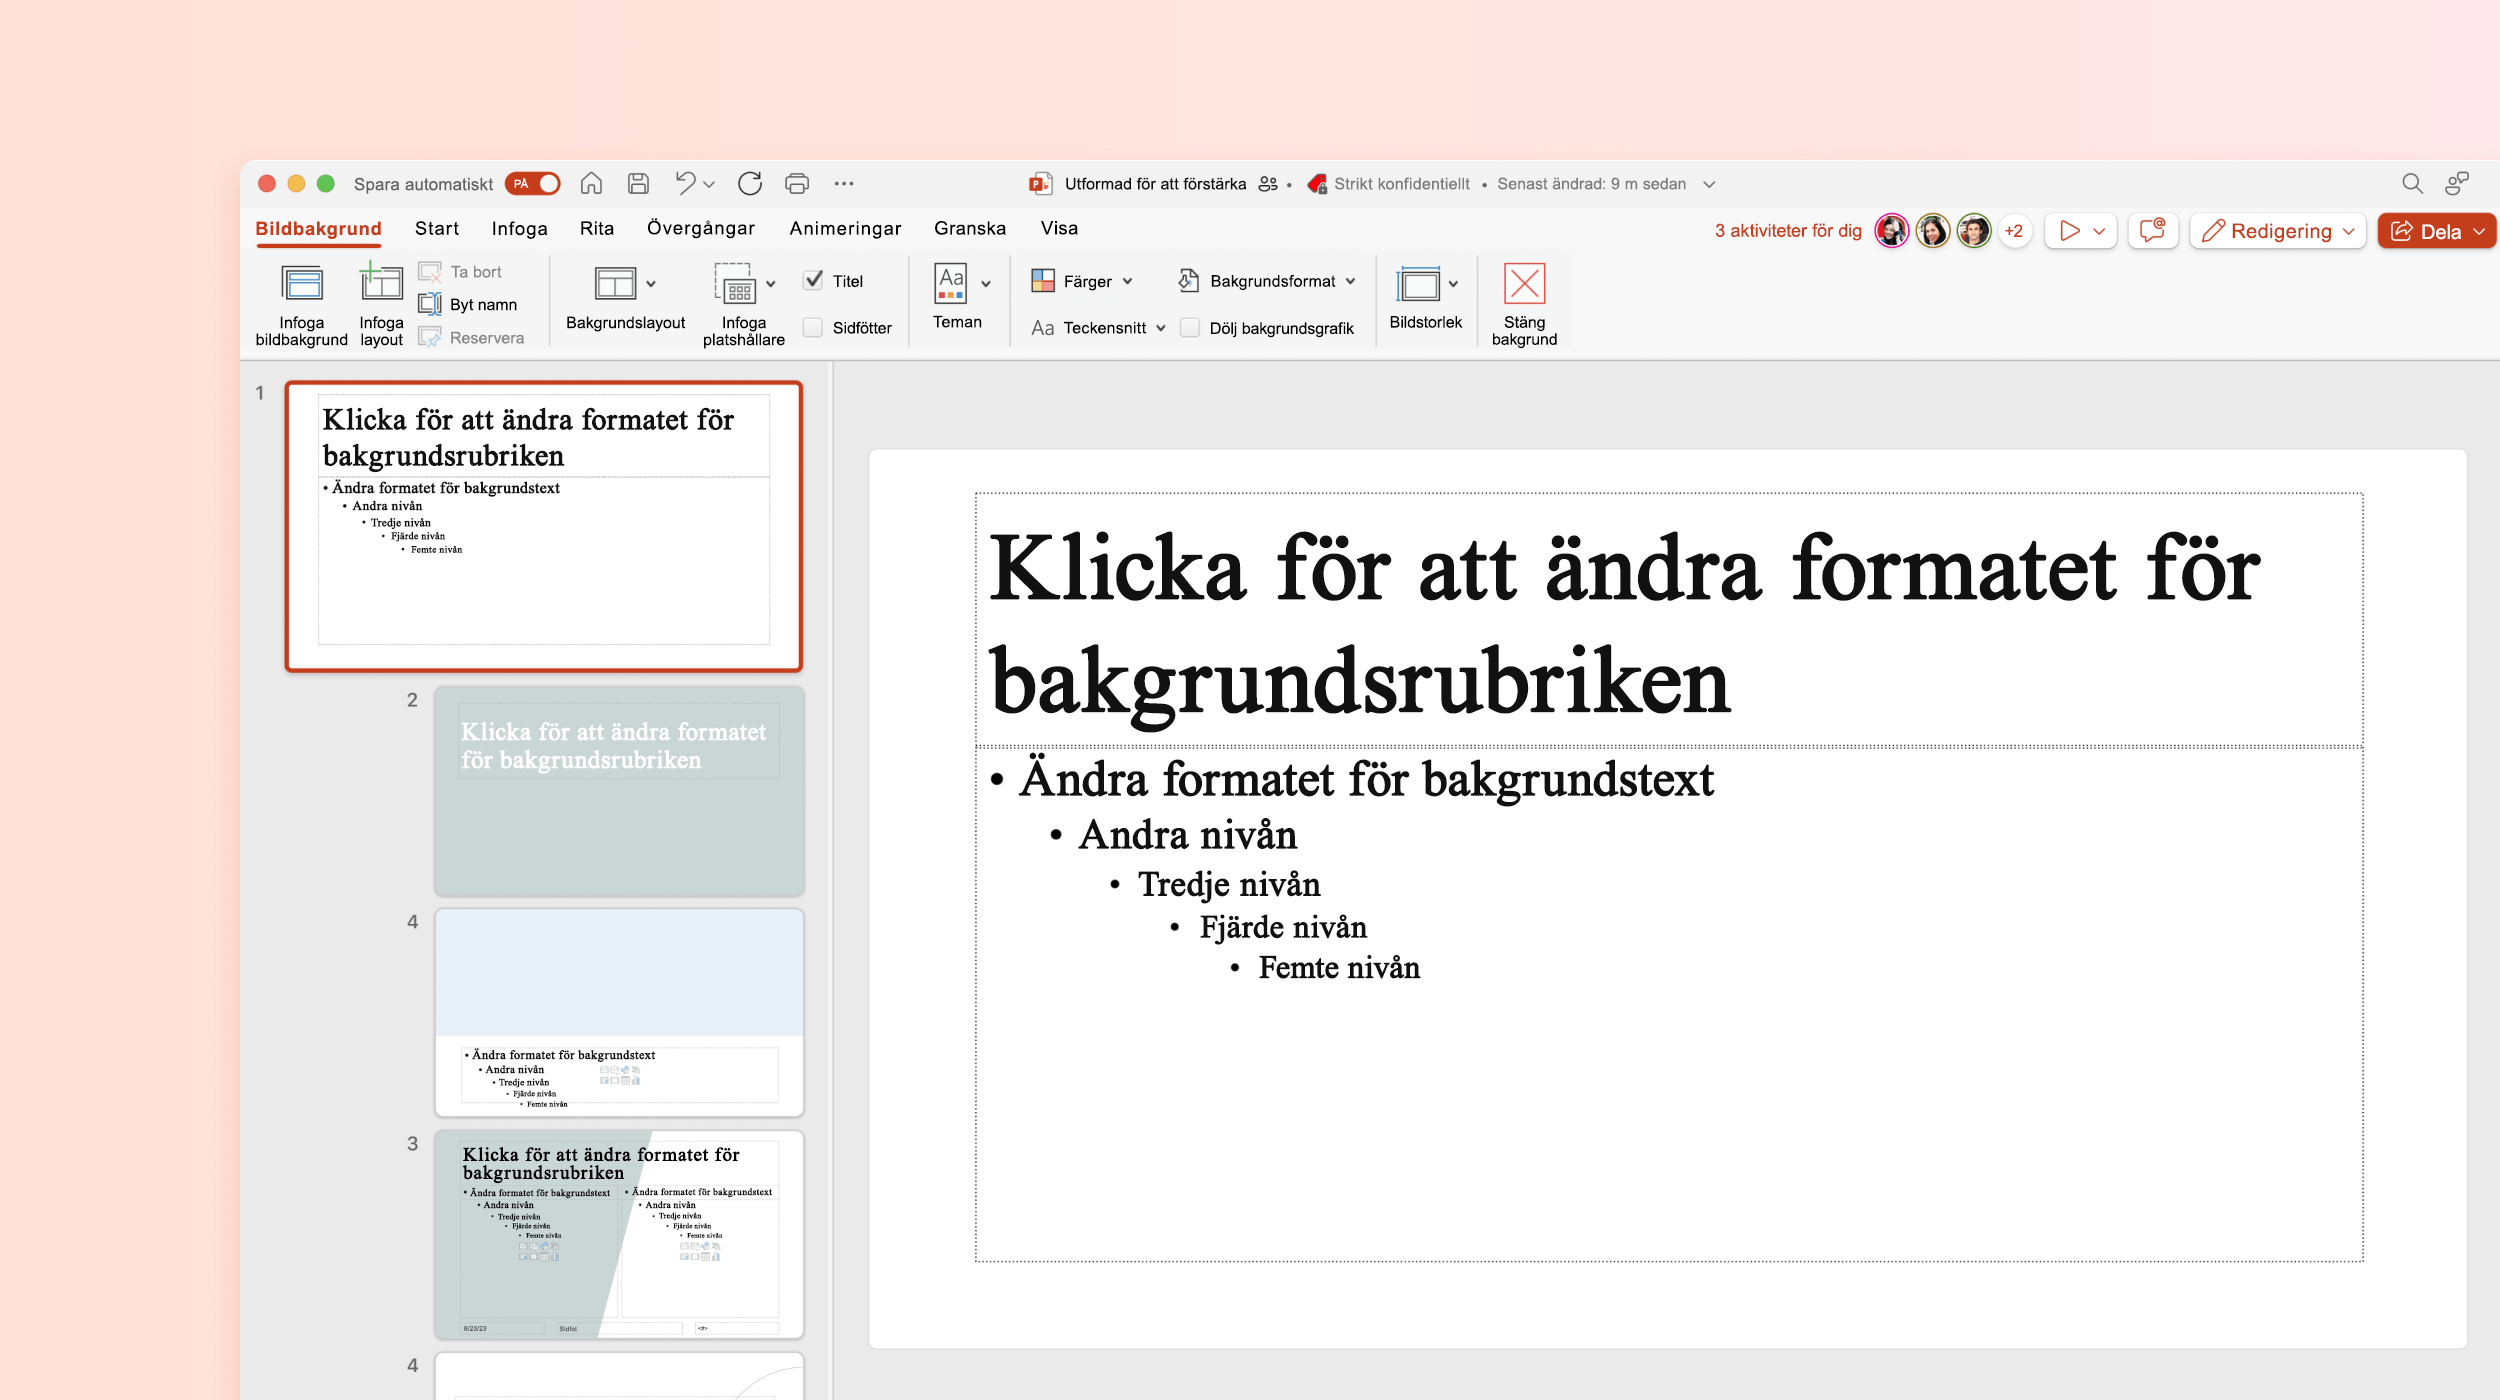Image resolution: width=2500 pixels, height=1400 pixels.
Task: Toggle Spara automatiskt switch
Action: click(x=533, y=184)
